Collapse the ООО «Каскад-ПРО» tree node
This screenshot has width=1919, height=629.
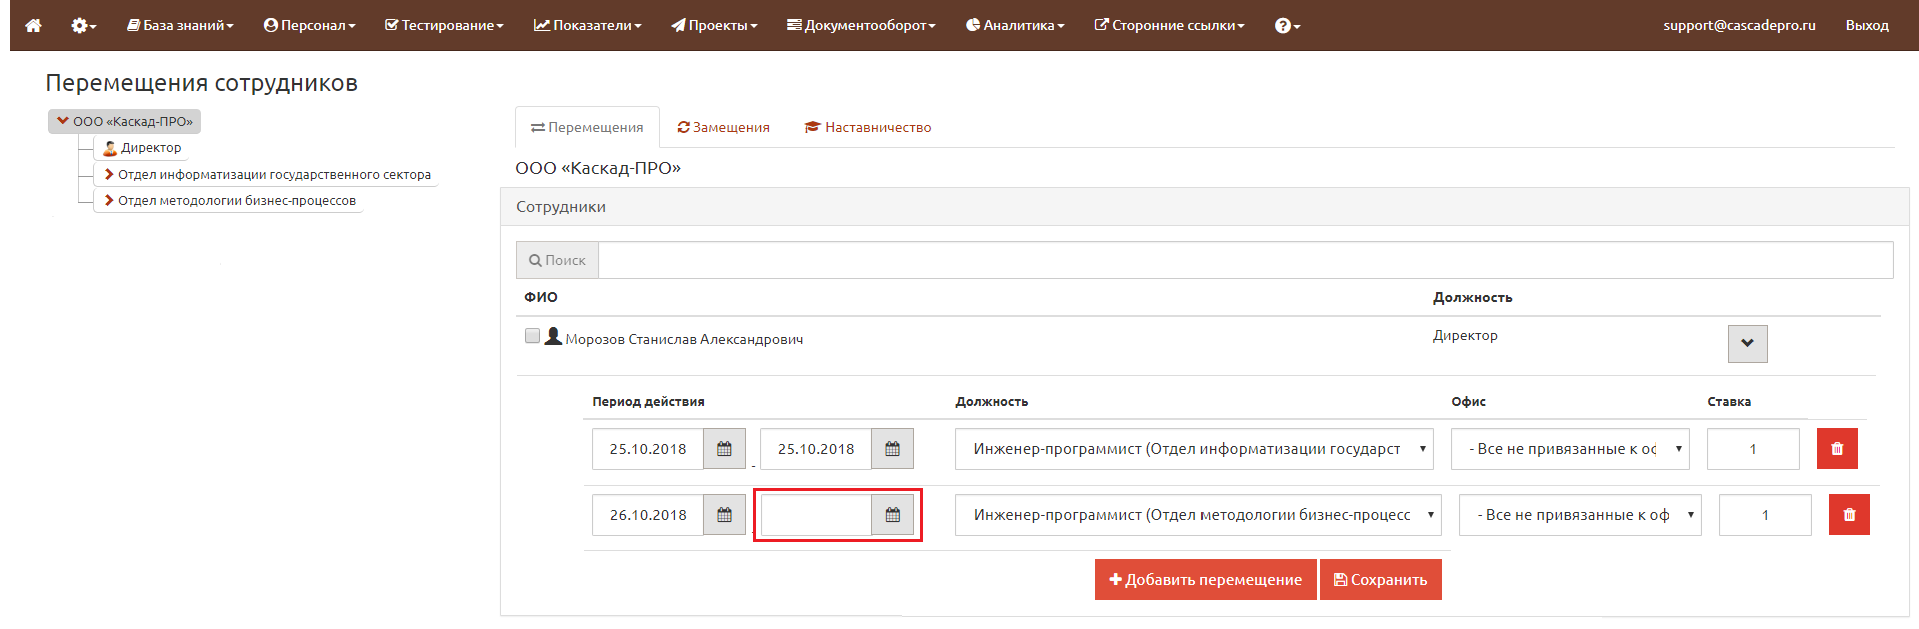[63, 121]
